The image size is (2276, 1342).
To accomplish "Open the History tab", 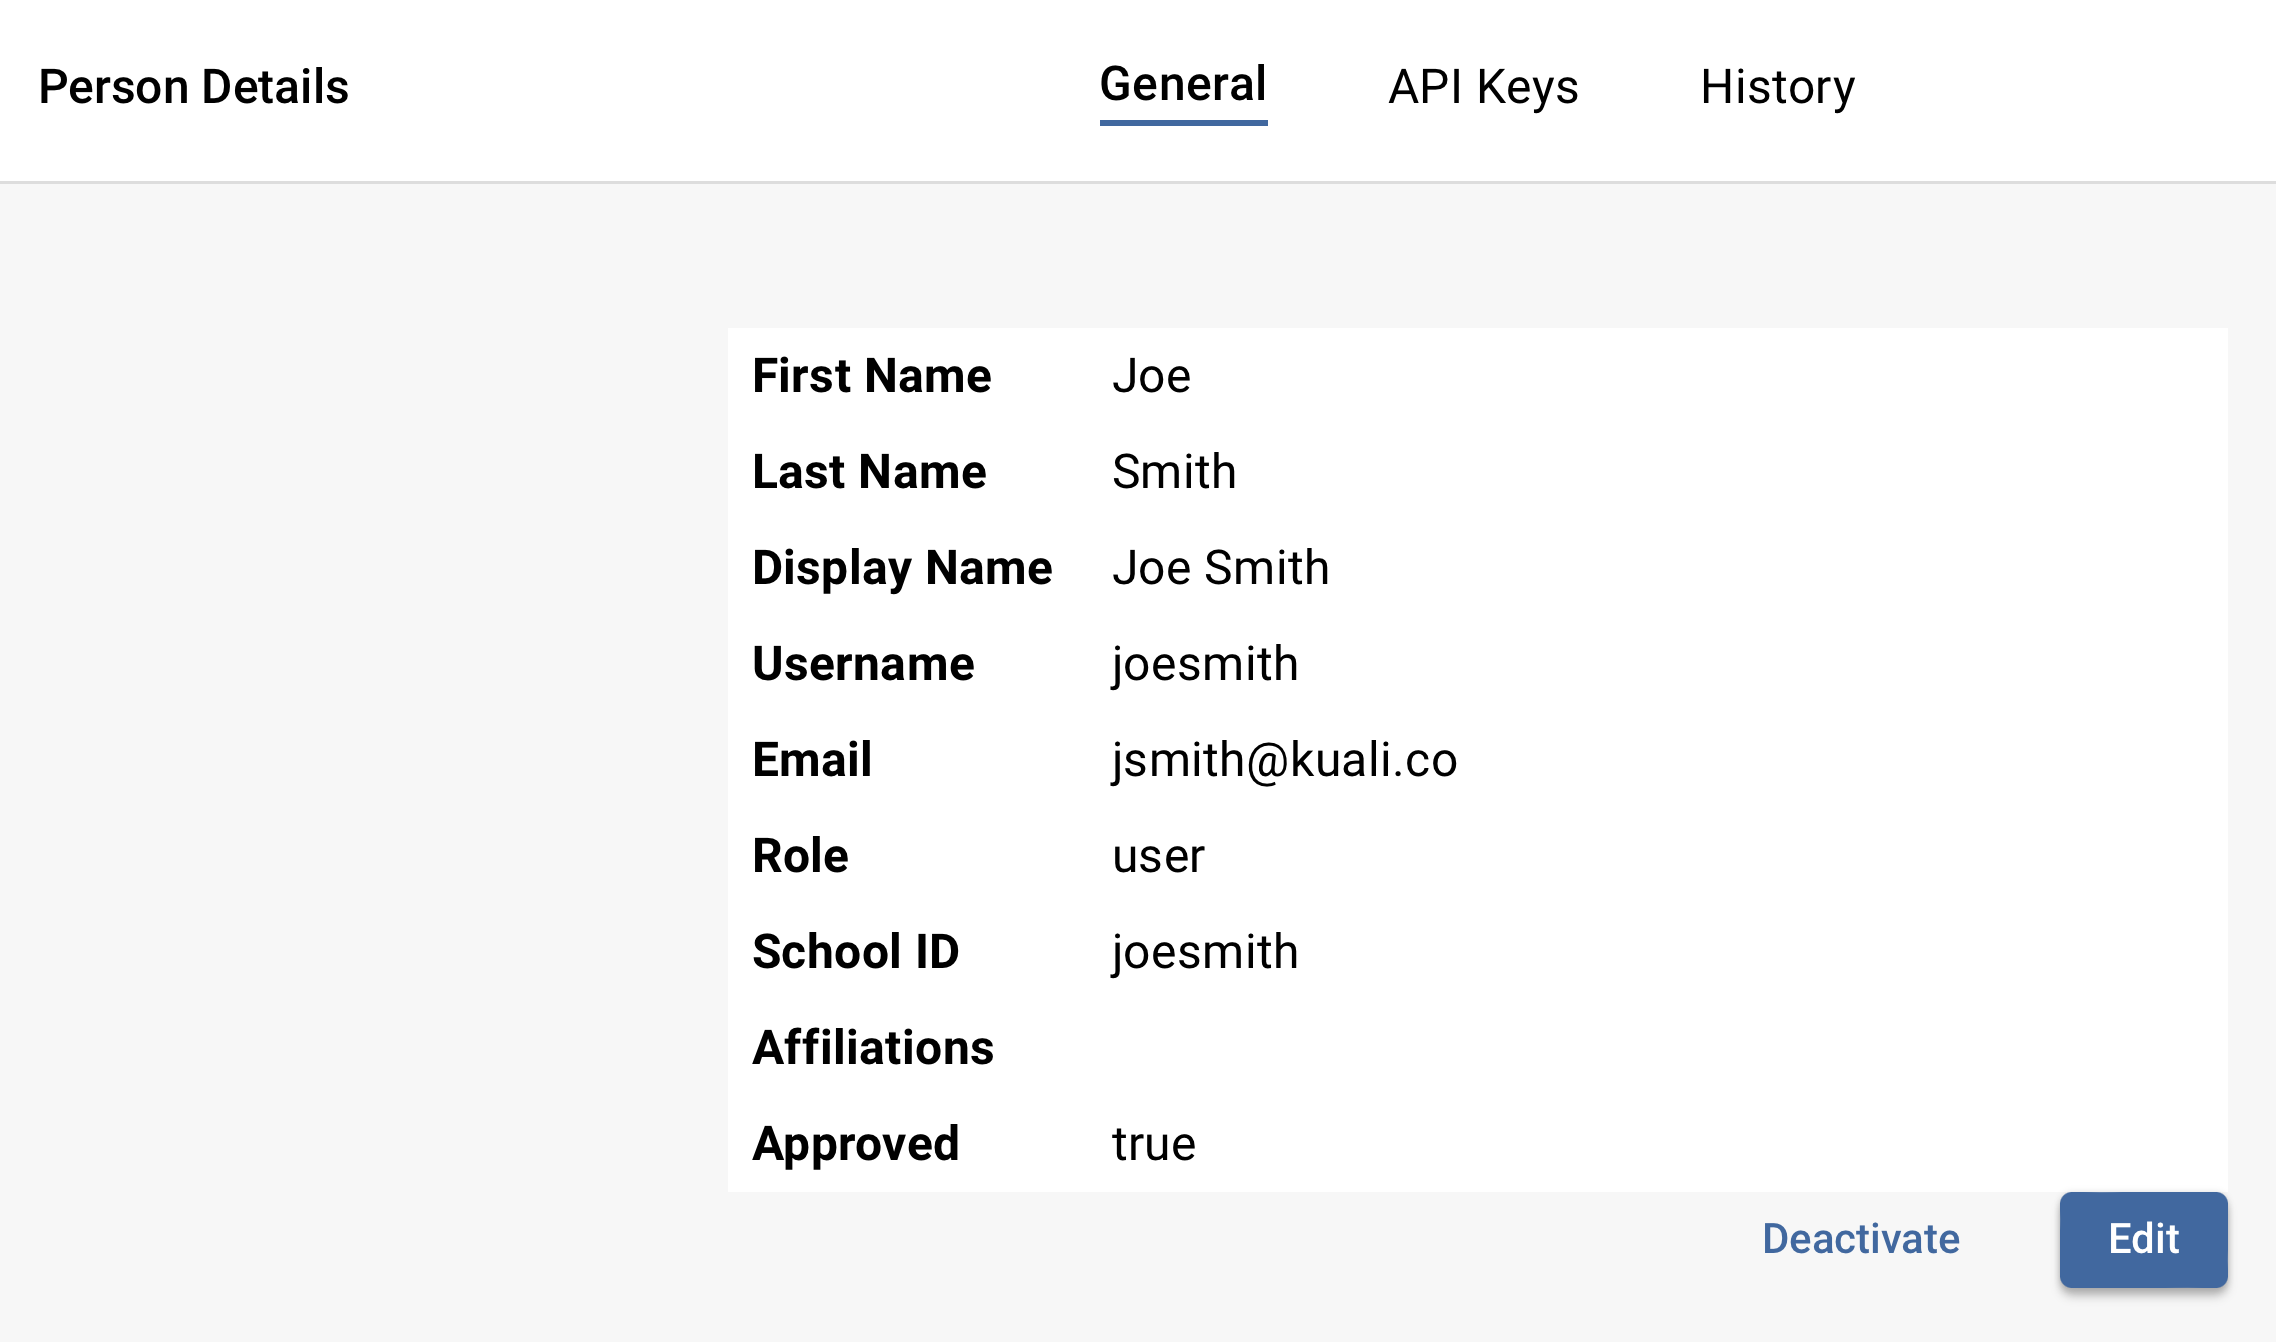I will point(1777,87).
